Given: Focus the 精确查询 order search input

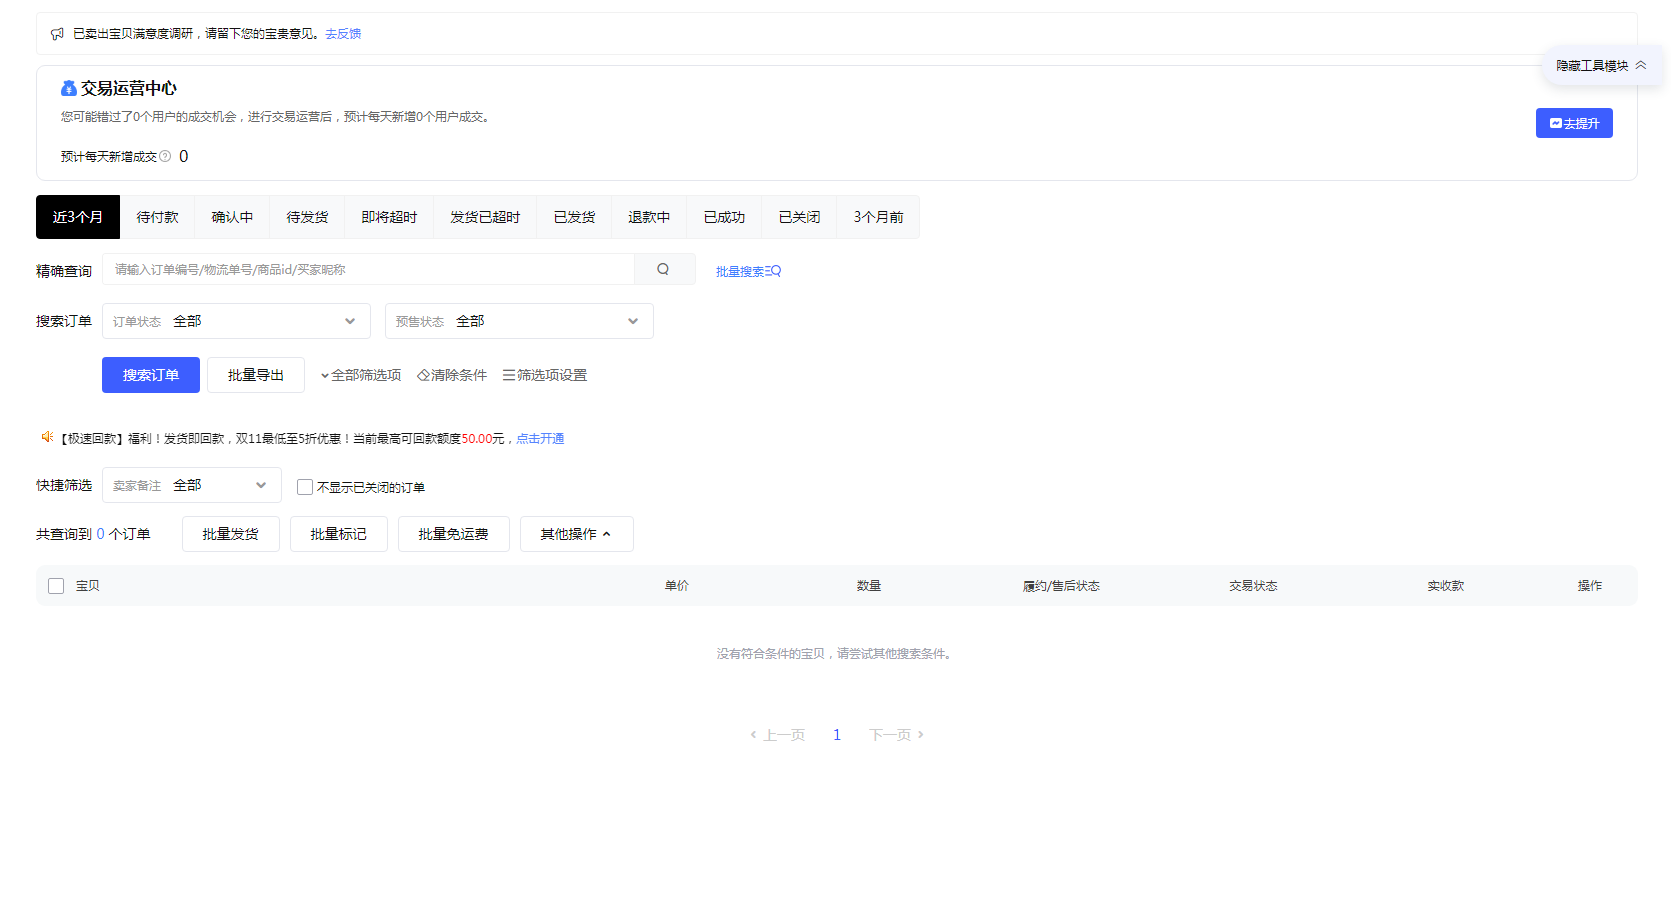Looking at the screenshot, I should [x=368, y=269].
